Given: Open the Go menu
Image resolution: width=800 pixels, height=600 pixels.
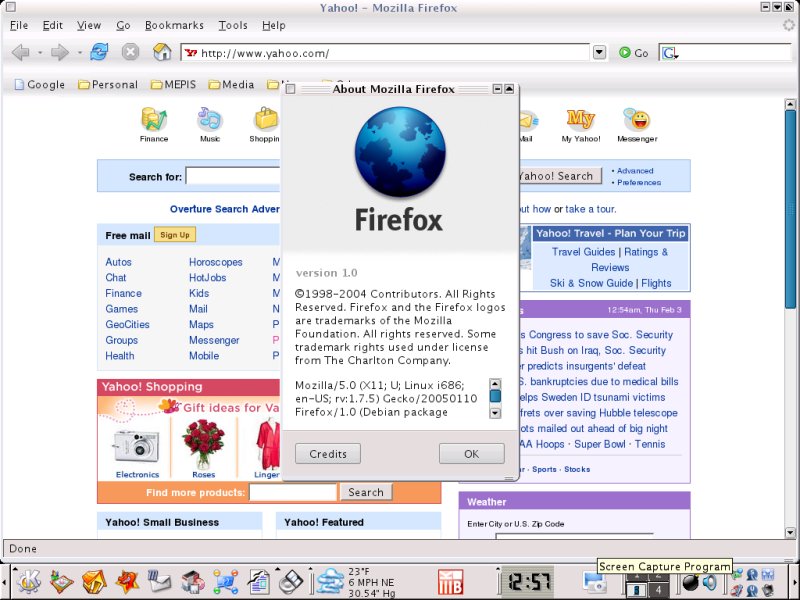Looking at the screenshot, I should [123, 25].
